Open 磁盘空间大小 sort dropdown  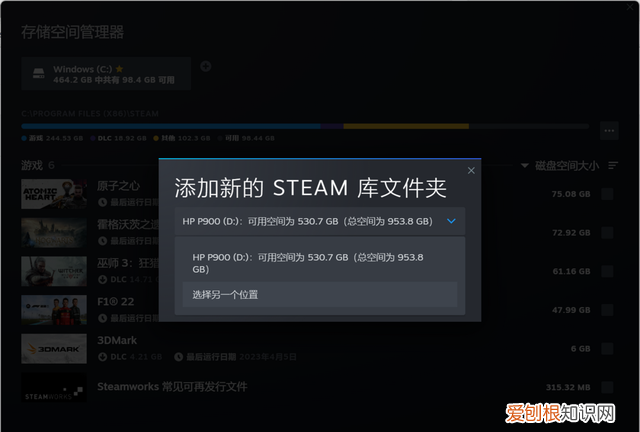pos(560,165)
